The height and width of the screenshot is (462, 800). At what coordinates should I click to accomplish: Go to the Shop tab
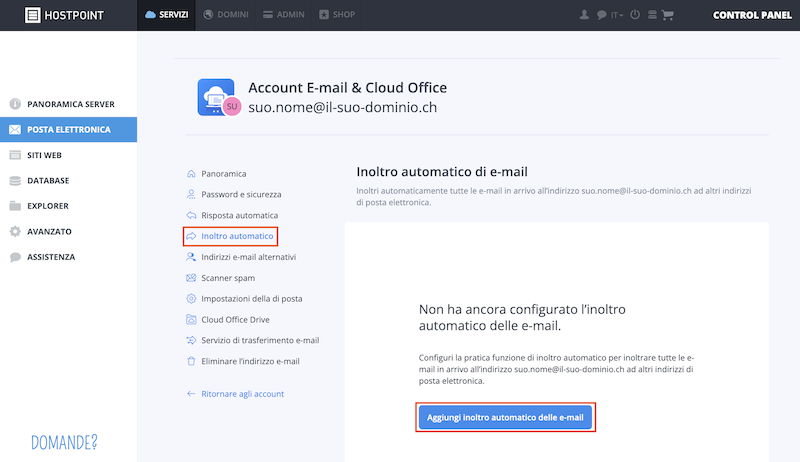337,15
